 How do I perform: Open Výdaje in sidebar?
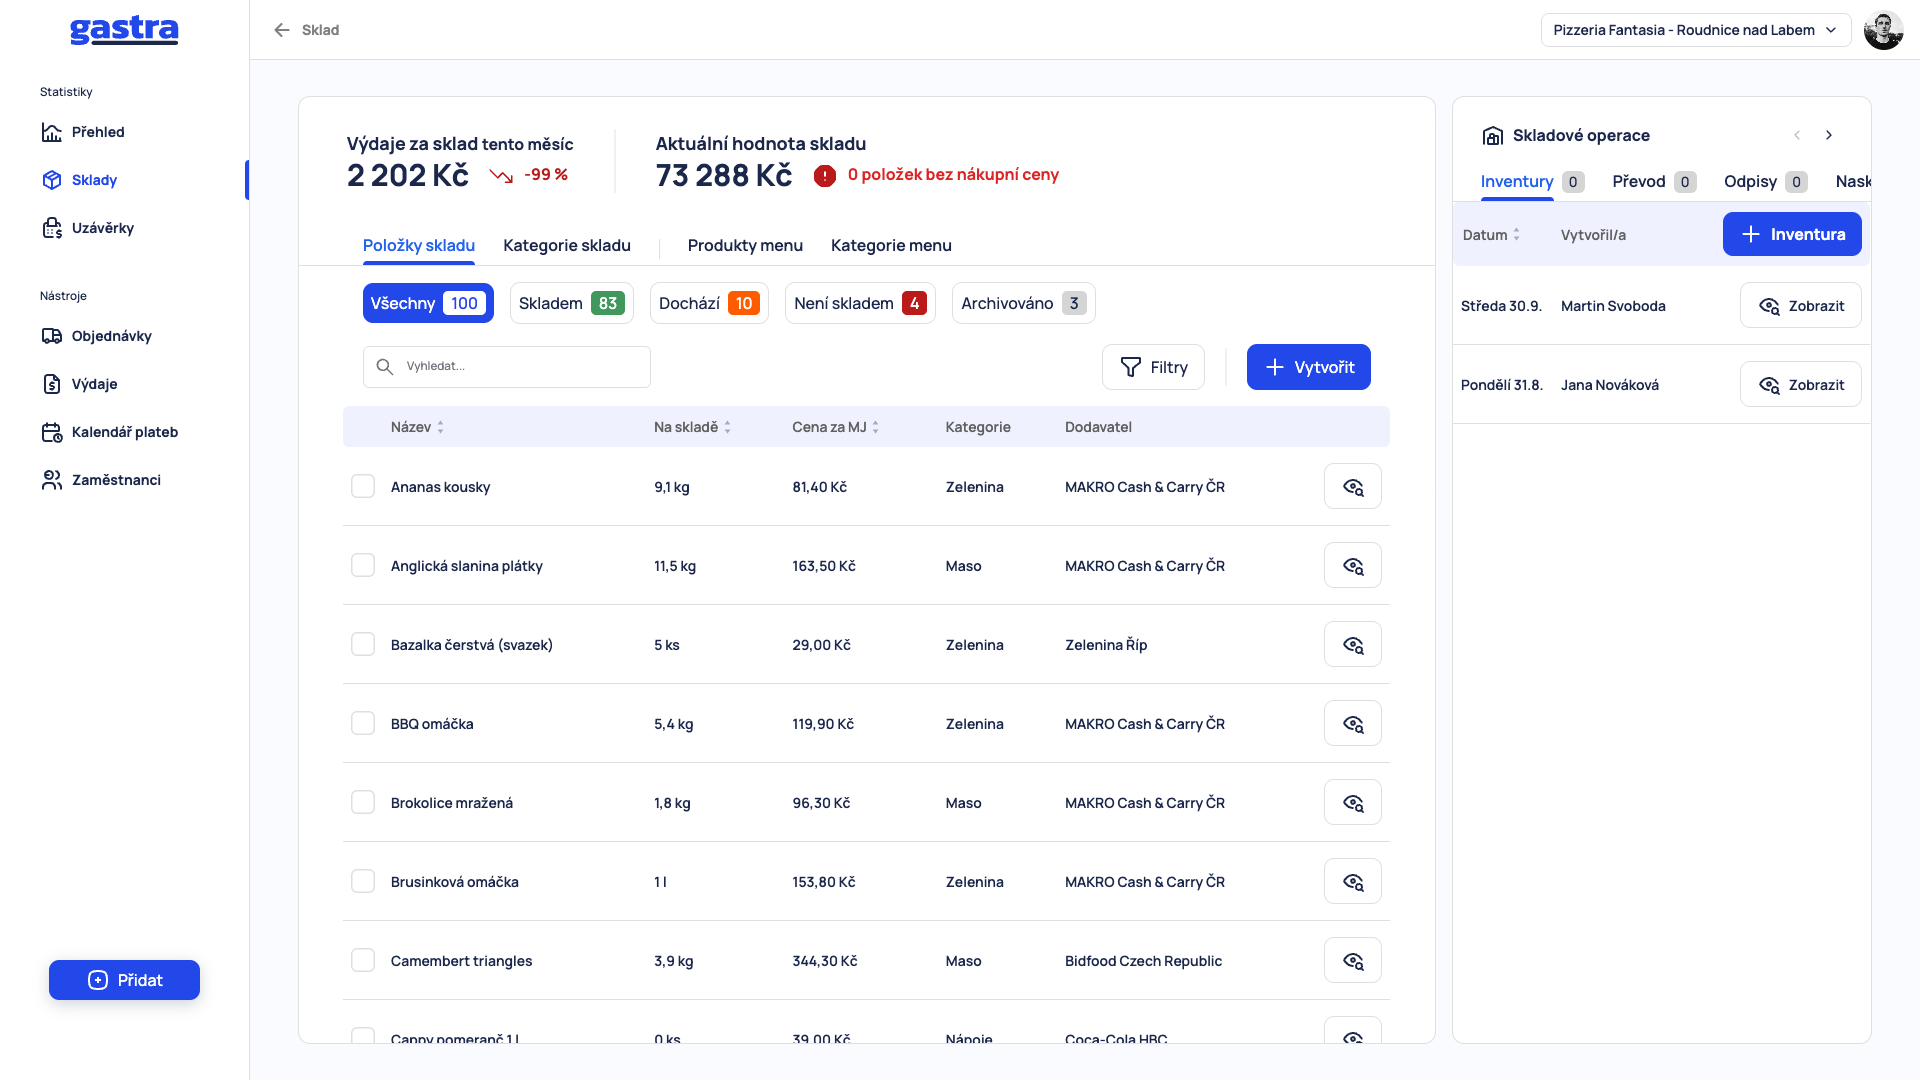pyautogui.click(x=80, y=384)
